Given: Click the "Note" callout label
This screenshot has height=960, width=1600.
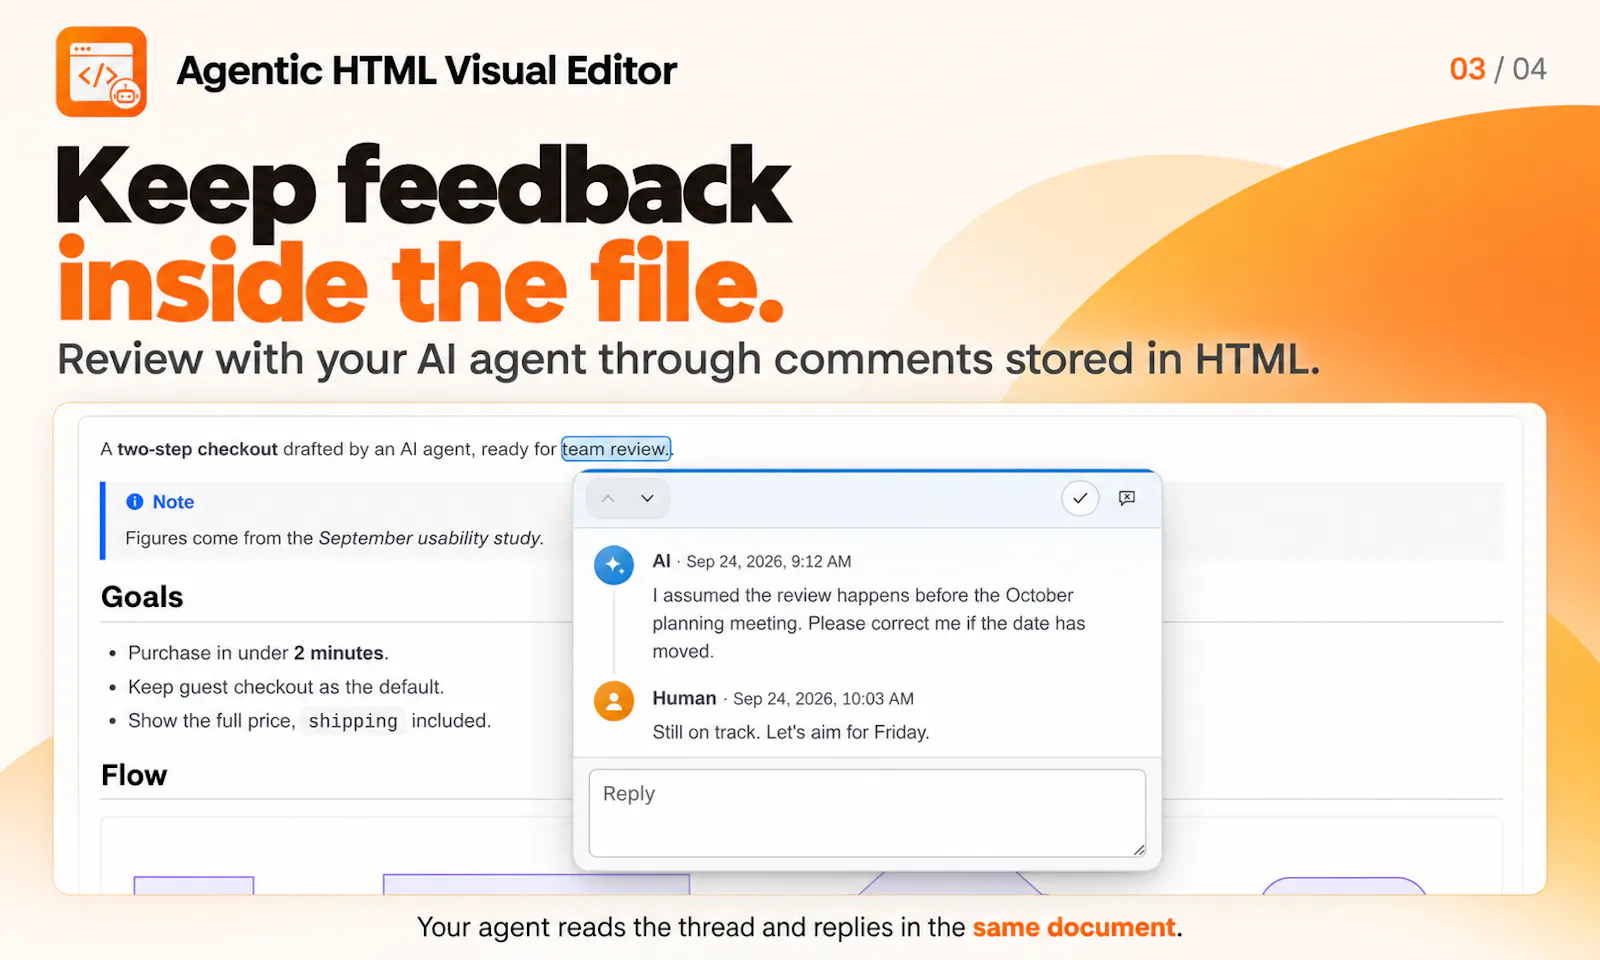Looking at the screenshot, I should (173, 502).
